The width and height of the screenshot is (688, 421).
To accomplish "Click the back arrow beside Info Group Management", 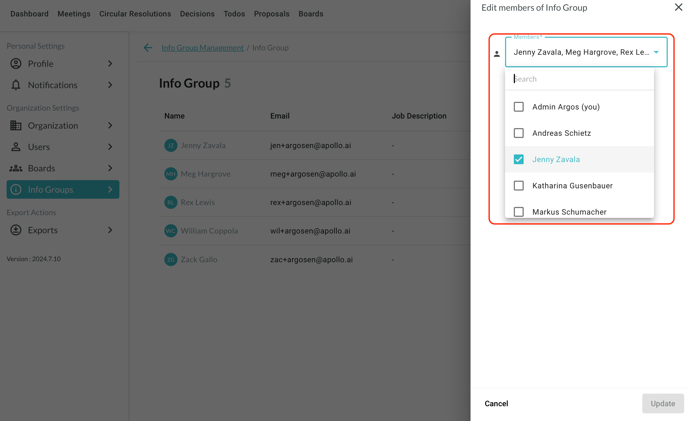I will click(x=148, y=48).
